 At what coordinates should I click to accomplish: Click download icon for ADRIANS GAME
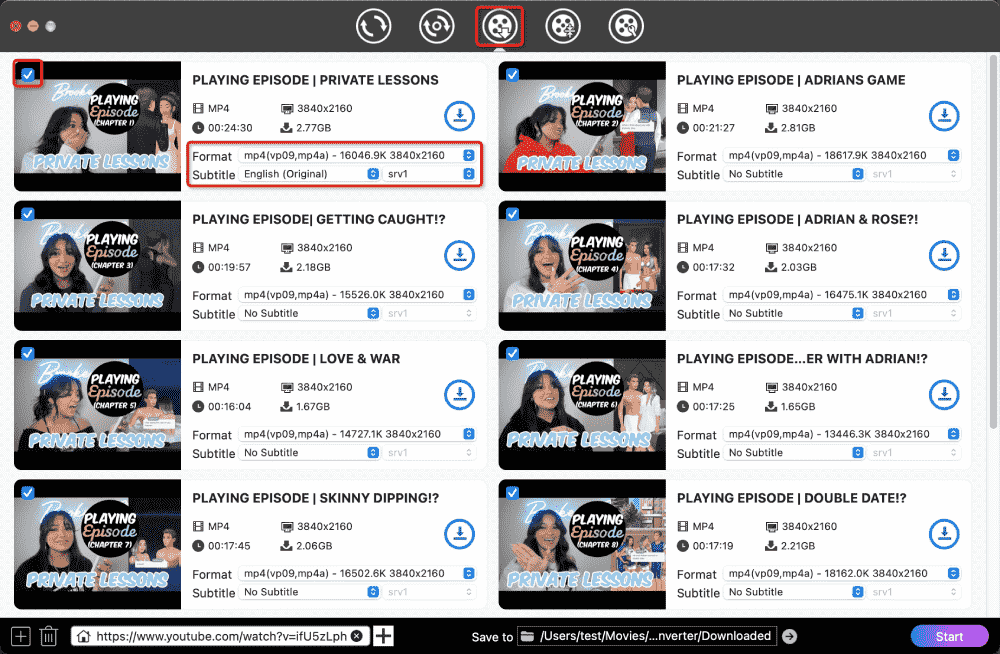click(944, 116)
